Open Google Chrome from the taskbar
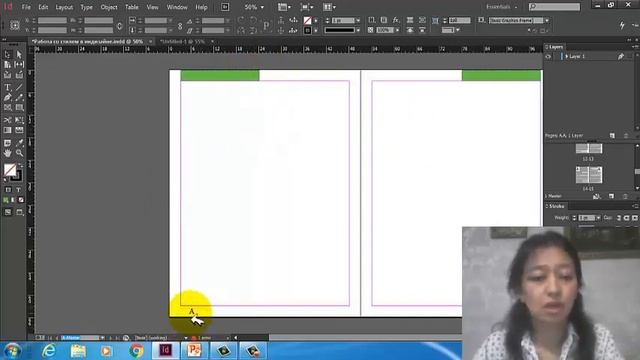The width and height of the screenshot is (640, 360). (136, 351)
